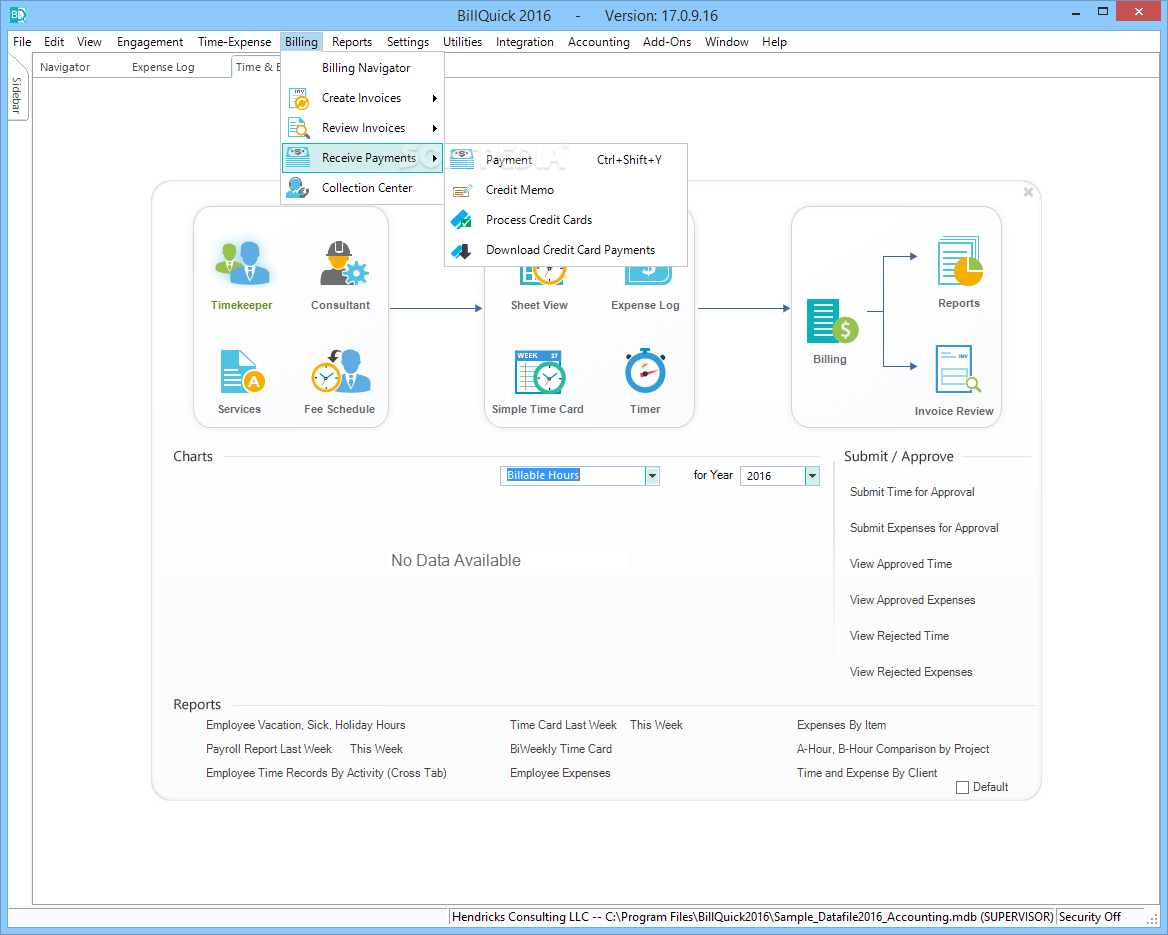Open BiWeekly Time Card report
Image resolution: width=1168 pixels, height=935 pixels.
(561, 749)
